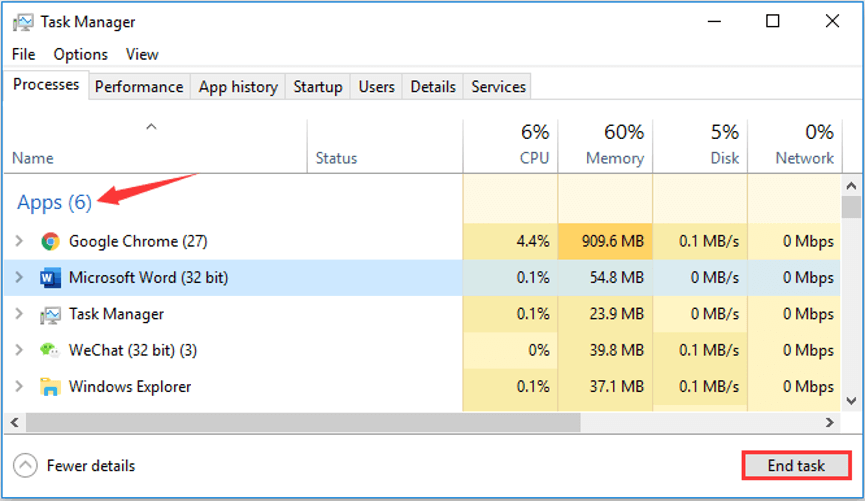865x501 pixels.
Task: Click the Microsoft Word app icon
Action: click(50, 278)
